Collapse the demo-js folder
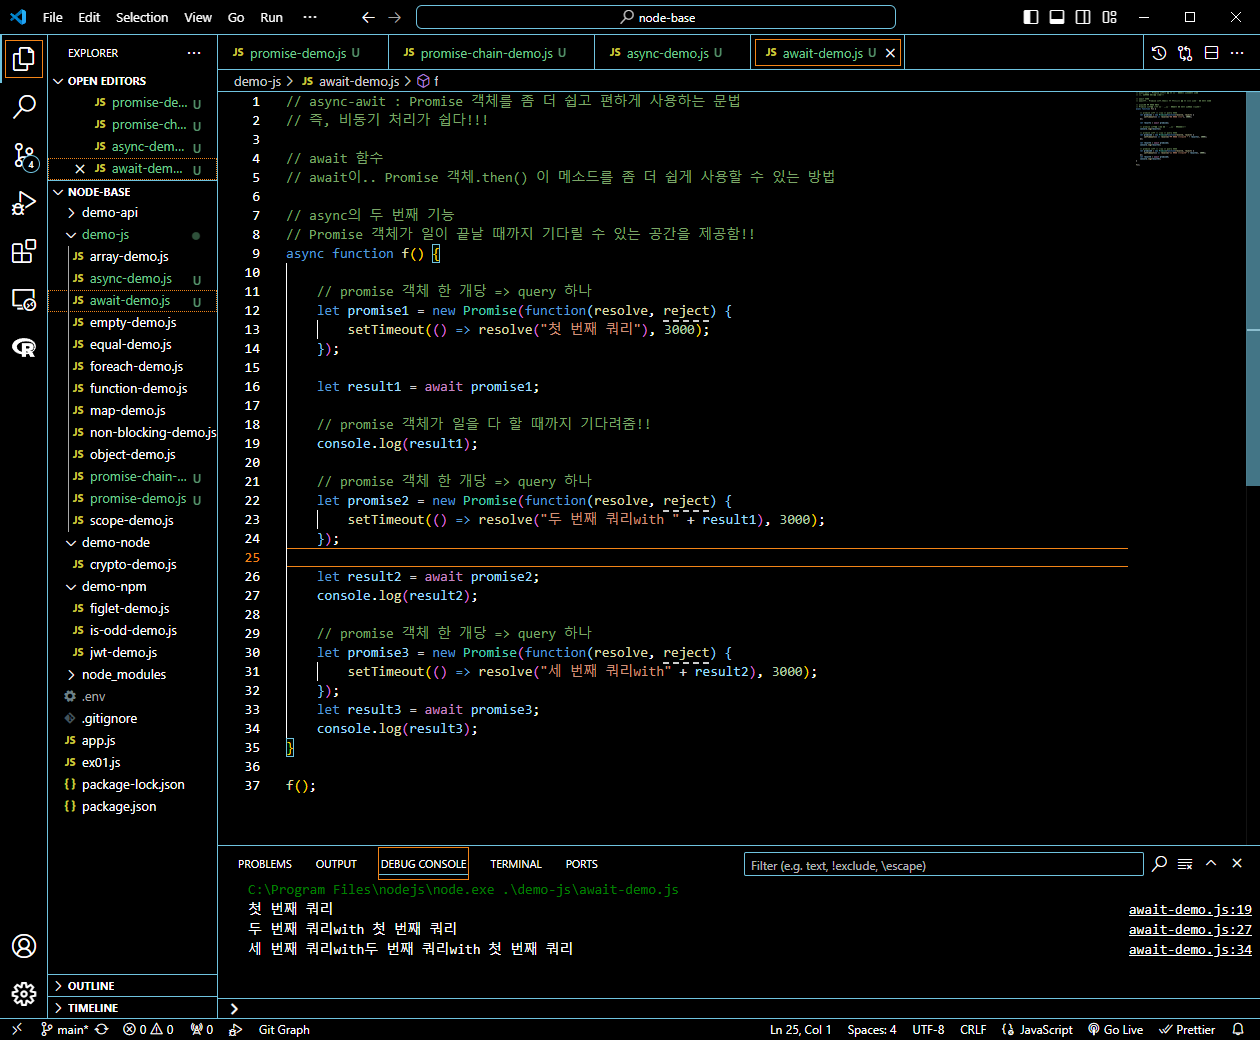Screen dimensions: 1260x1040 71,235
